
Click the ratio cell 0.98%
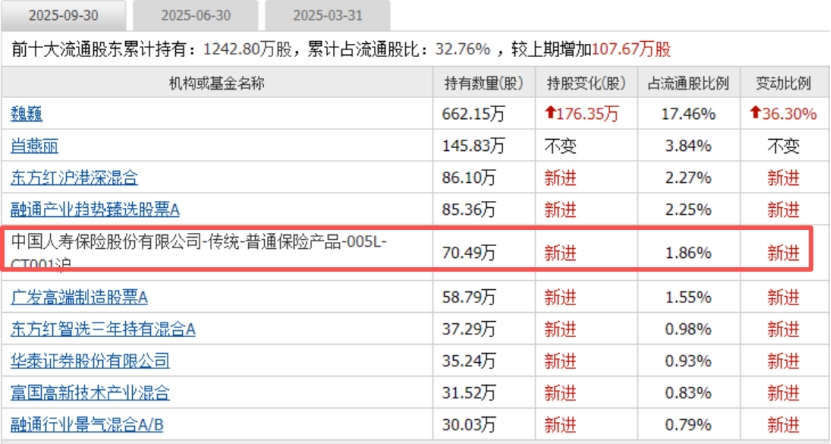tap(688, 329)
